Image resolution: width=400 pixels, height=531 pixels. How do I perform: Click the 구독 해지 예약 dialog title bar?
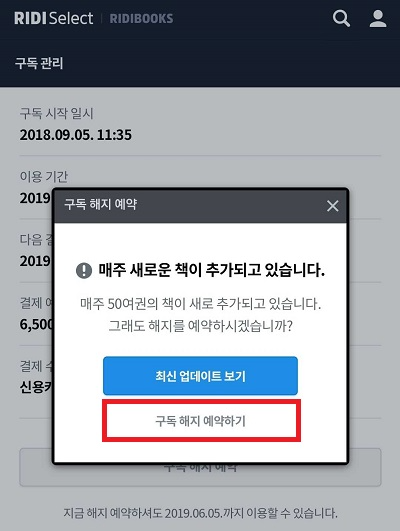coord(201,206)
